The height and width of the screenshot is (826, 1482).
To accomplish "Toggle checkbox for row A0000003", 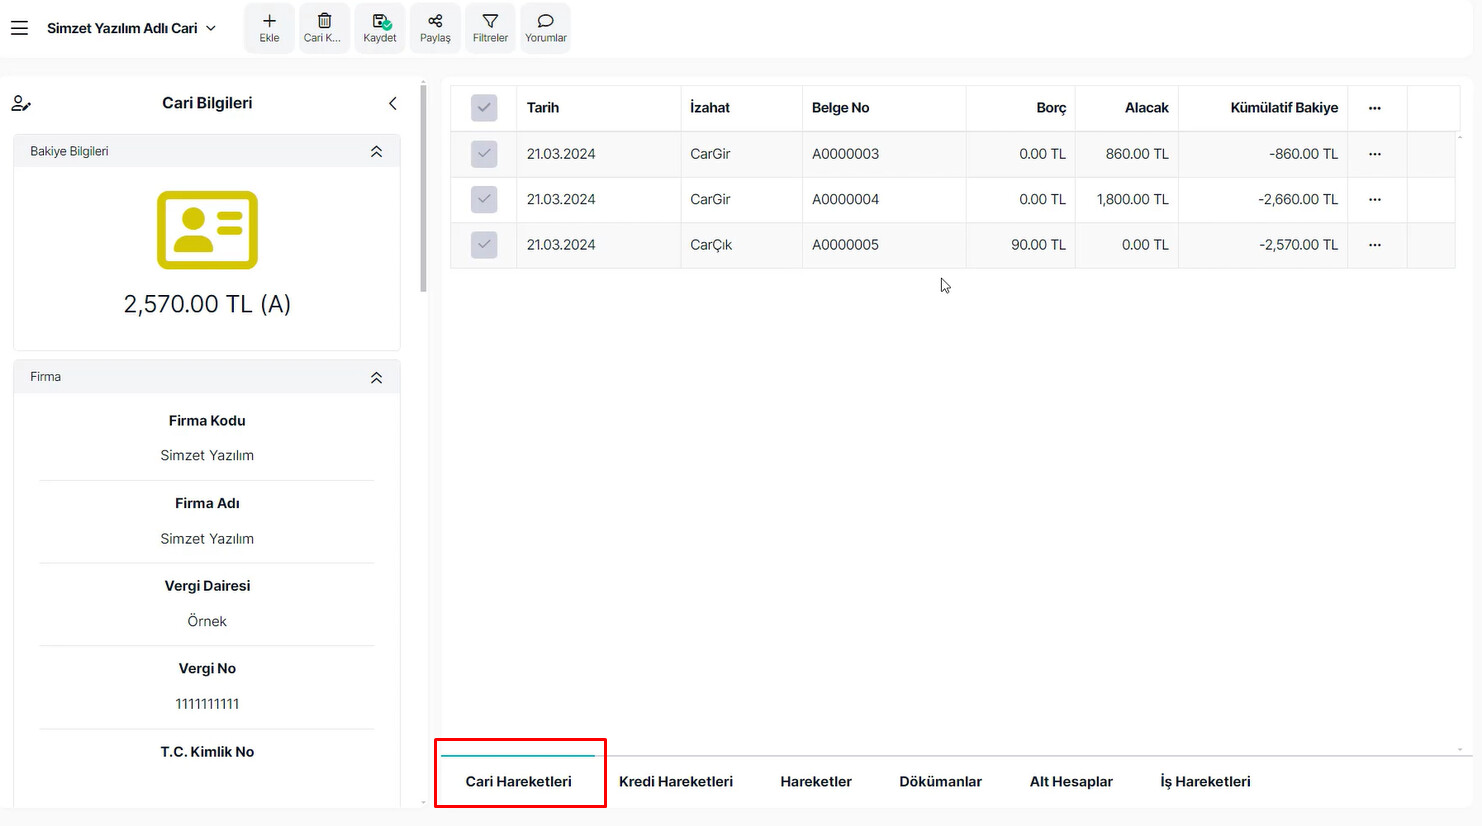I will pyautogui.click(x=484, y=154).
